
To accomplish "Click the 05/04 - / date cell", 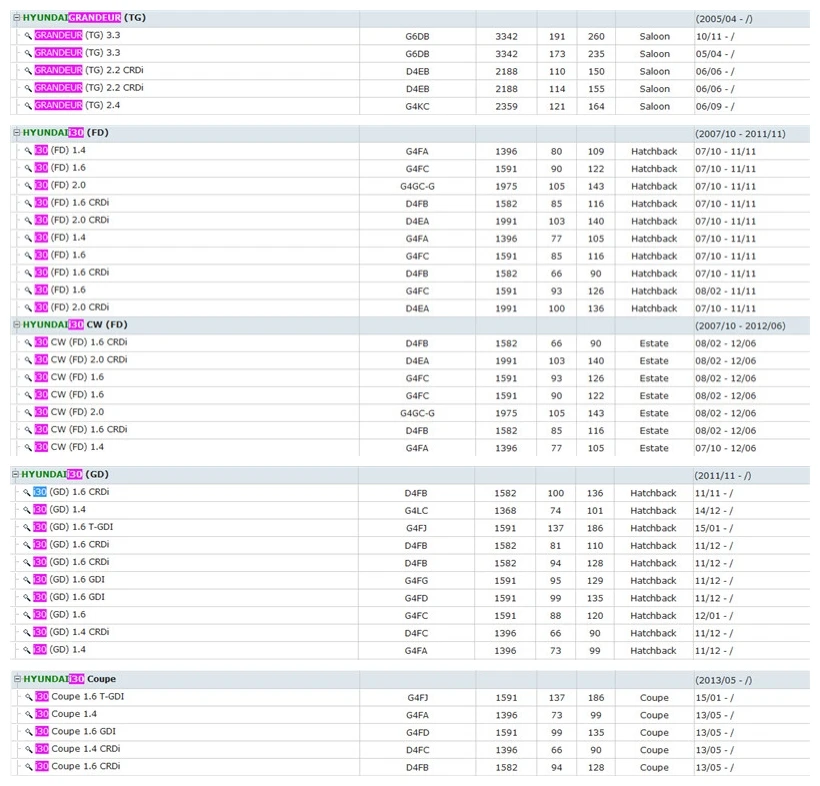I will pyautogui.click(x=715, y=54).
